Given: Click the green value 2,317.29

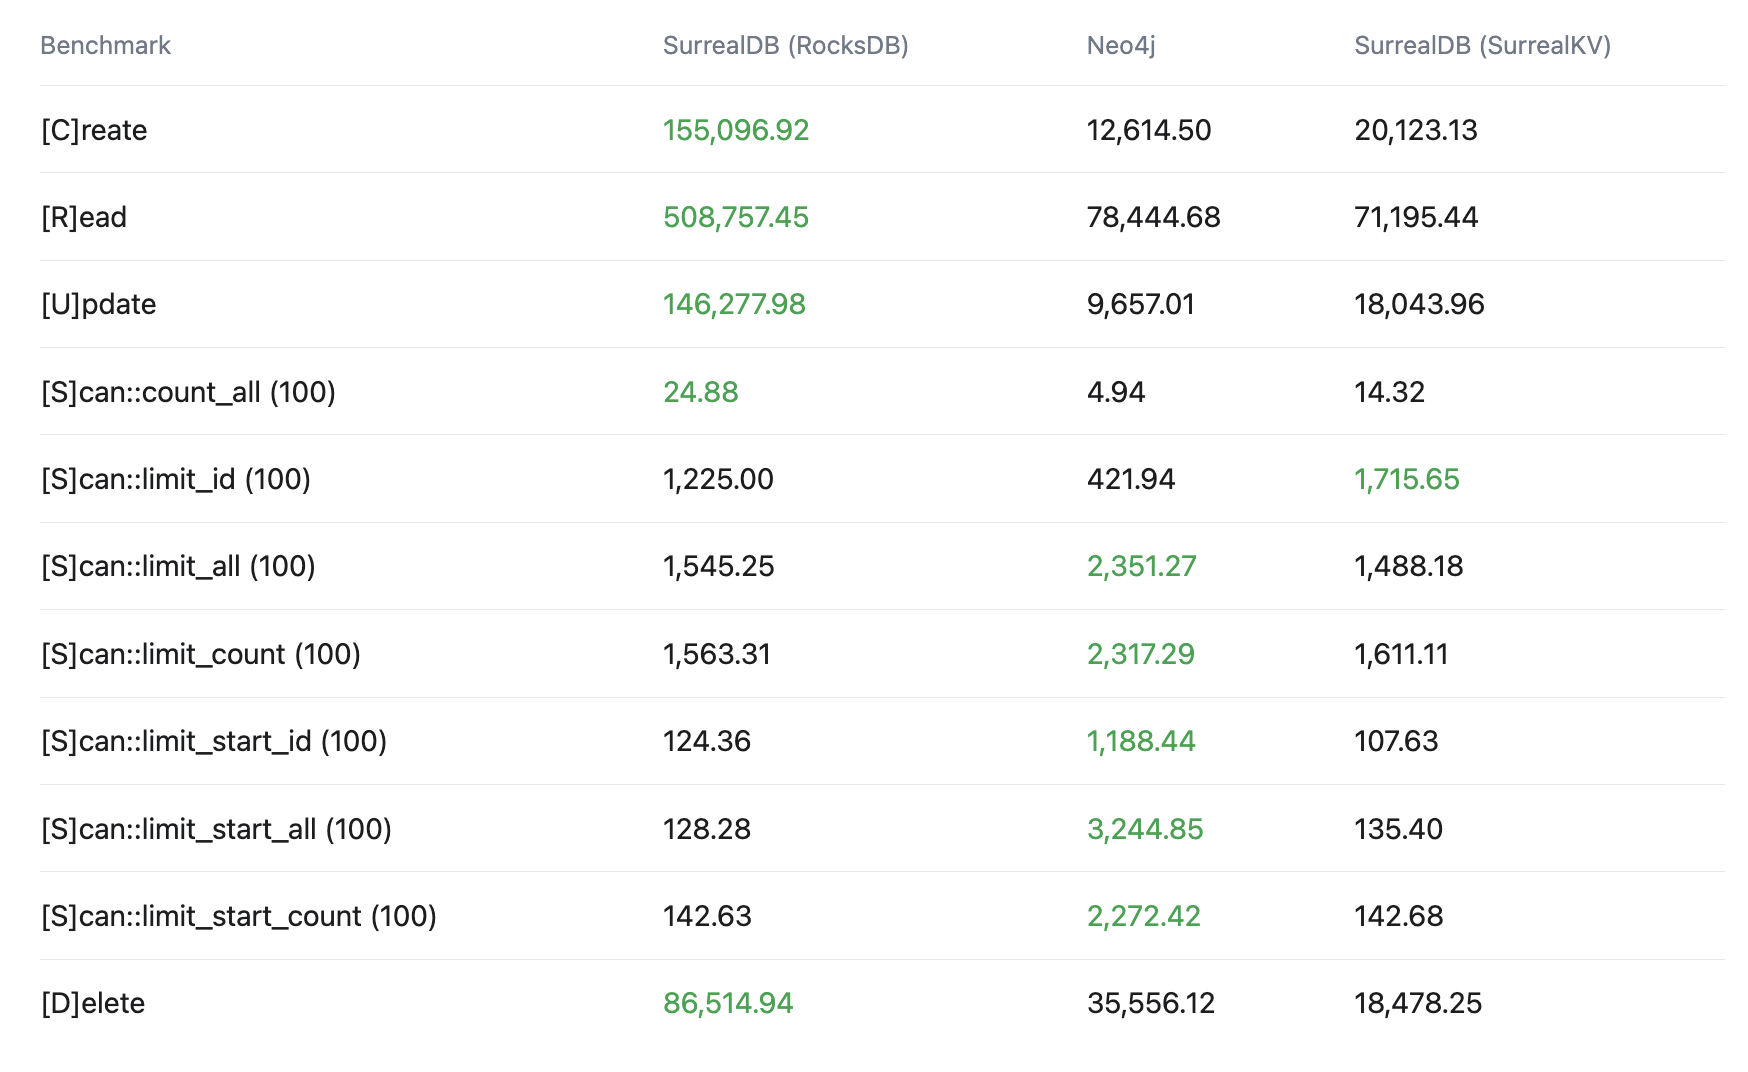Looking at the screenshot, I should [1141, 654].
